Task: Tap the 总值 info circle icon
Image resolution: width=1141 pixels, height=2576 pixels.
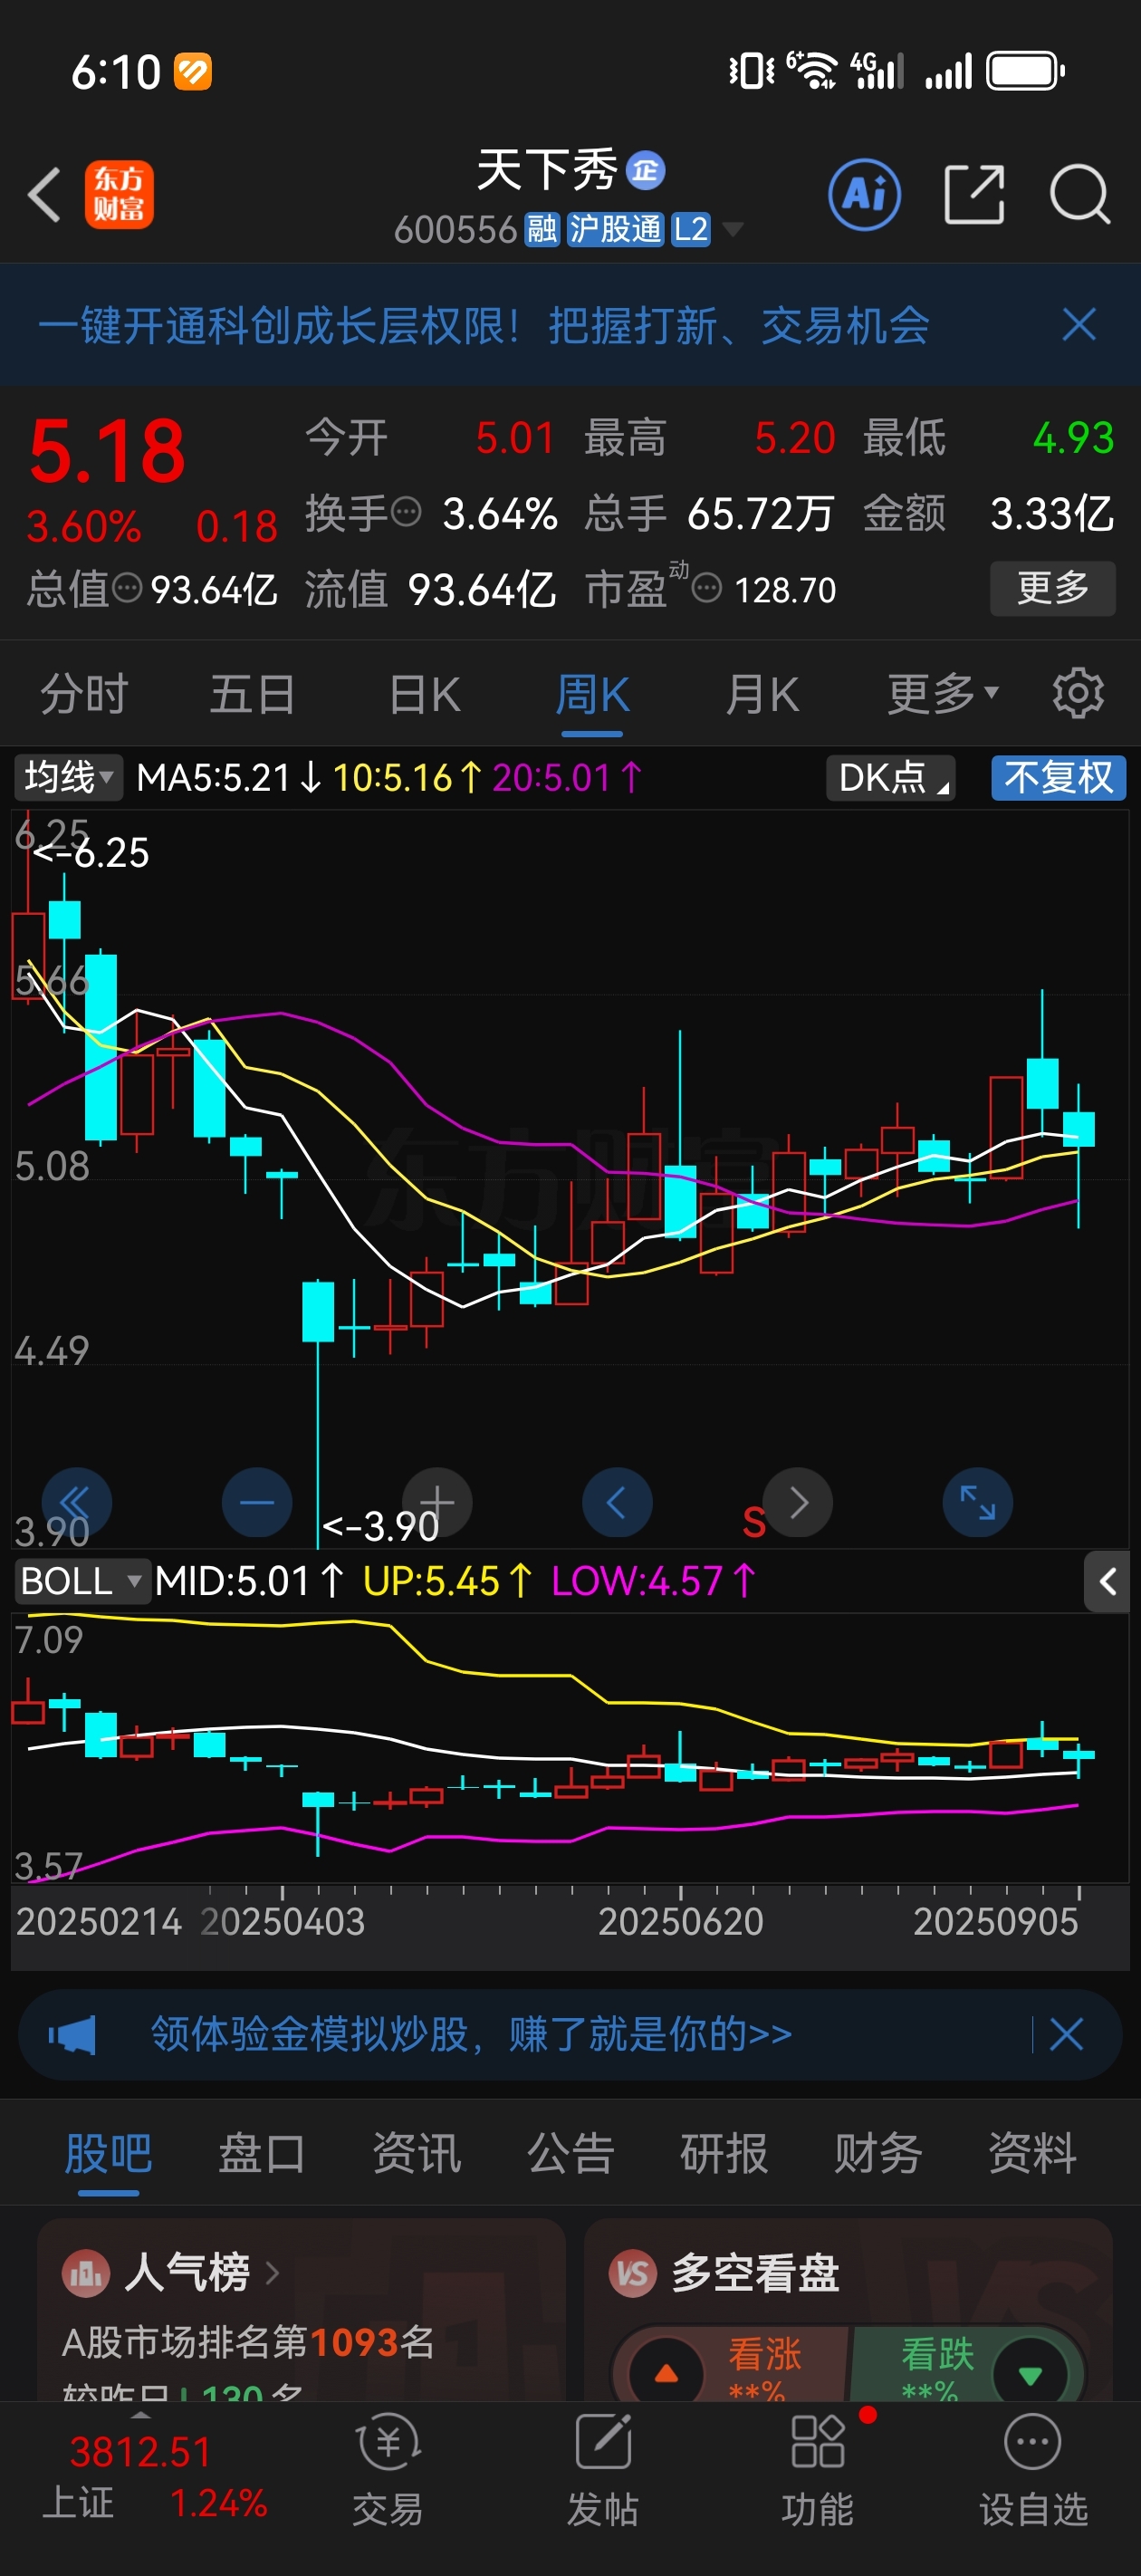Action: [127, 588]
